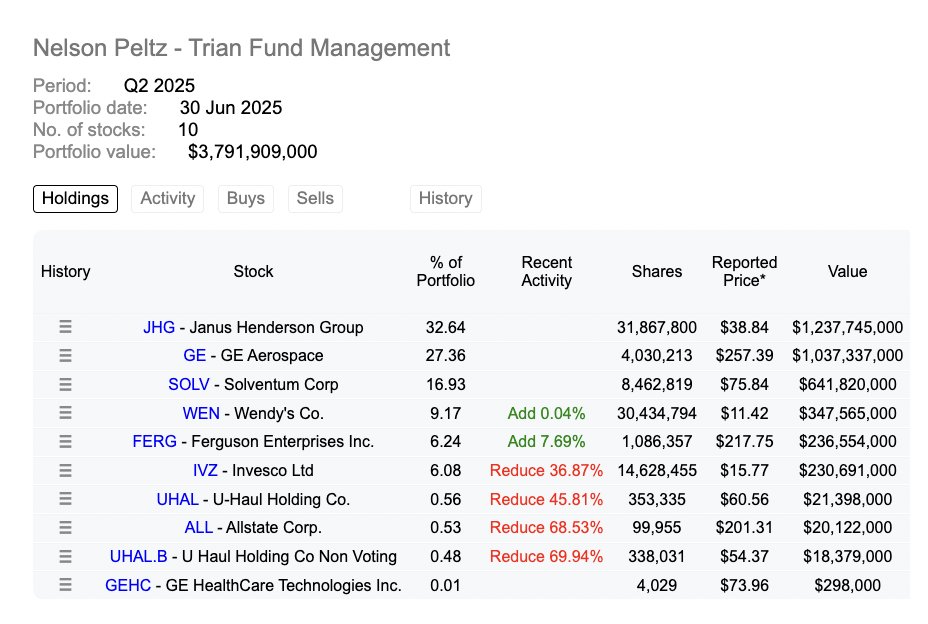This screenshot has width=928, height=624.
Task: Click the '31,867,800' shares cell
Action: (x=657, y=327)
